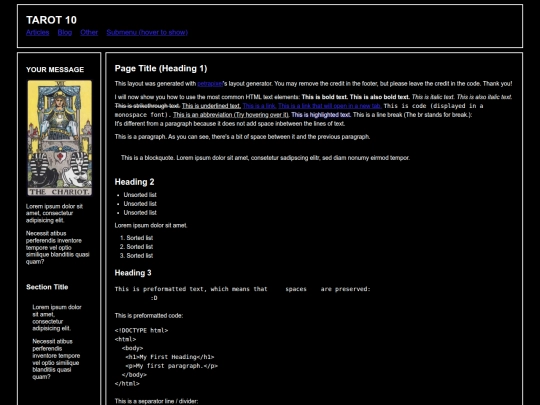
Task: Open the Articles navigation link
Action: [38, 32]
